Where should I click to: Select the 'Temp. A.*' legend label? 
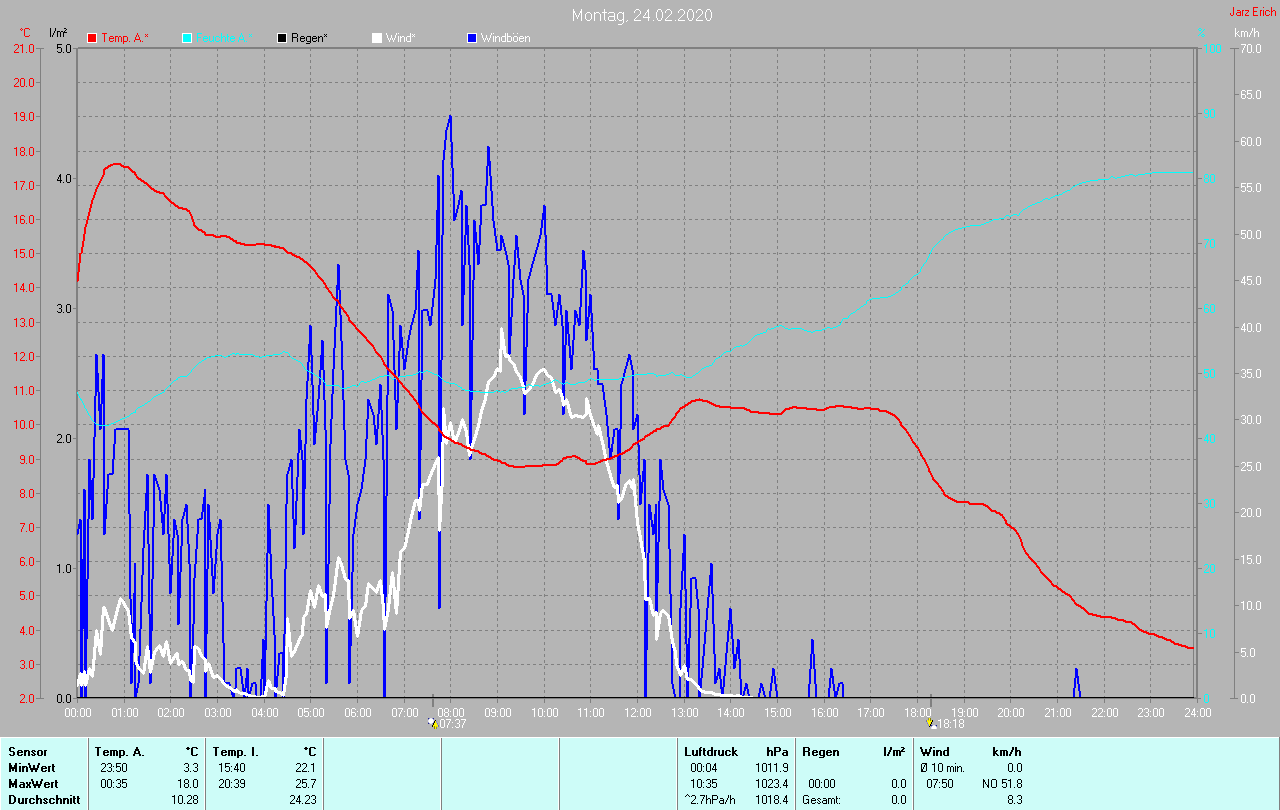tap(125, 38)
